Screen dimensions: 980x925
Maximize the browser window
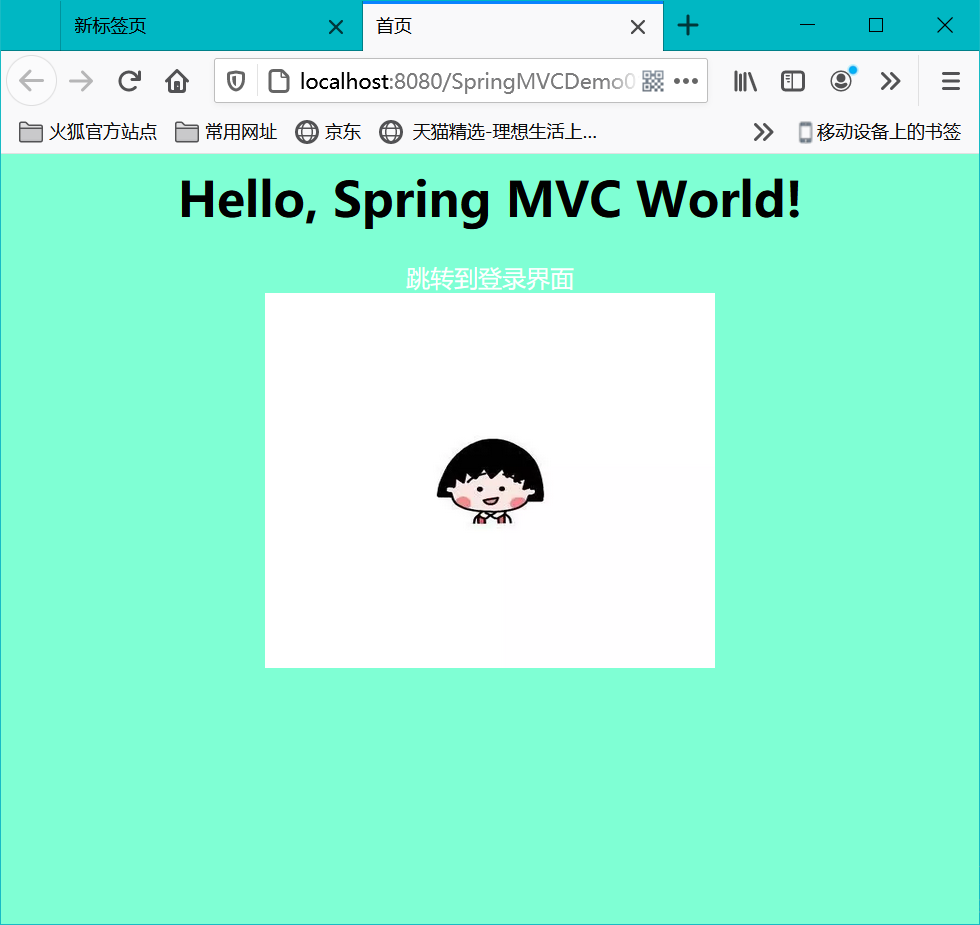coord(876,25)
